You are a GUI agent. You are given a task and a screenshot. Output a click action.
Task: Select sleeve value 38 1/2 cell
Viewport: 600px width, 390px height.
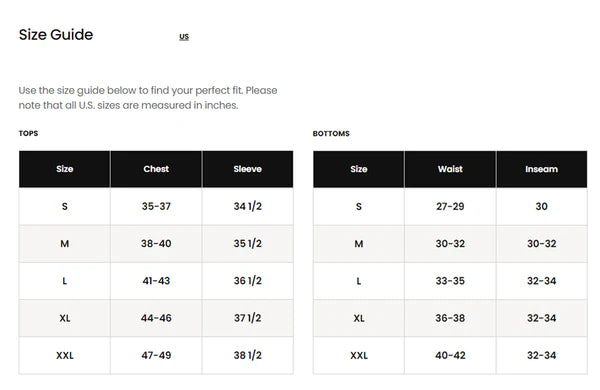248,355
